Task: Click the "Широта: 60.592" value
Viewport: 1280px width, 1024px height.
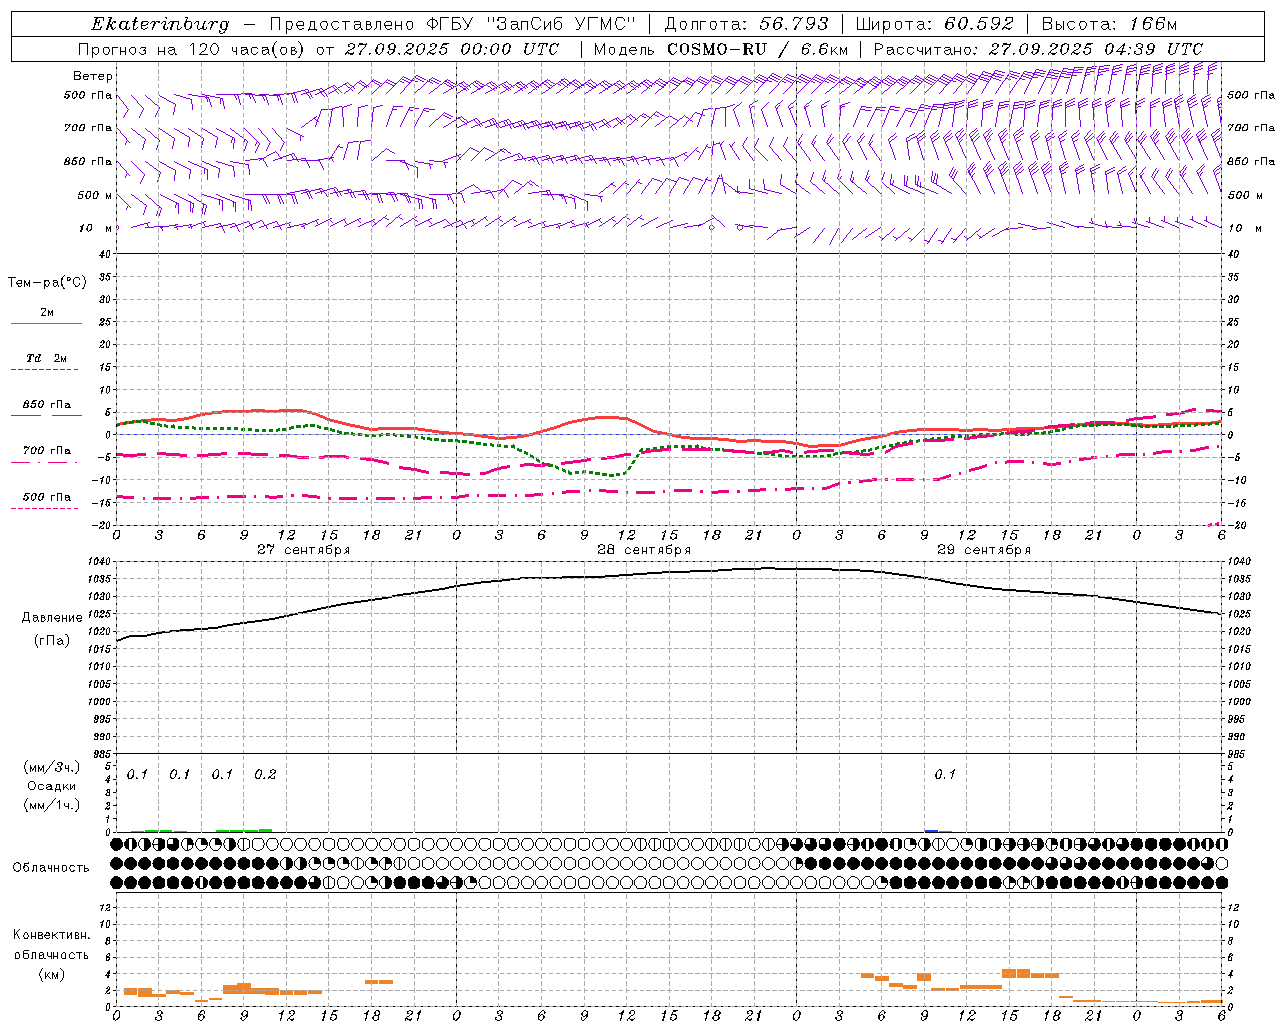Action: pyautogui.click(x=935, y=24)
